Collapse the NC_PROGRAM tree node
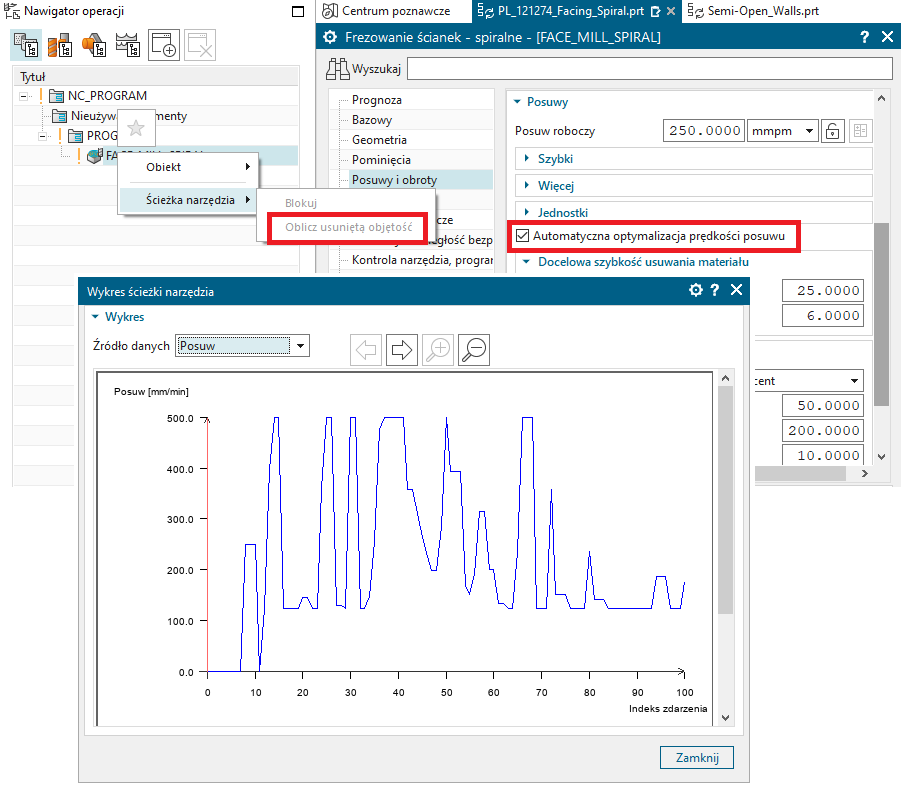The image size is (911, 789). pyautogui.click(x=23, y=96)
